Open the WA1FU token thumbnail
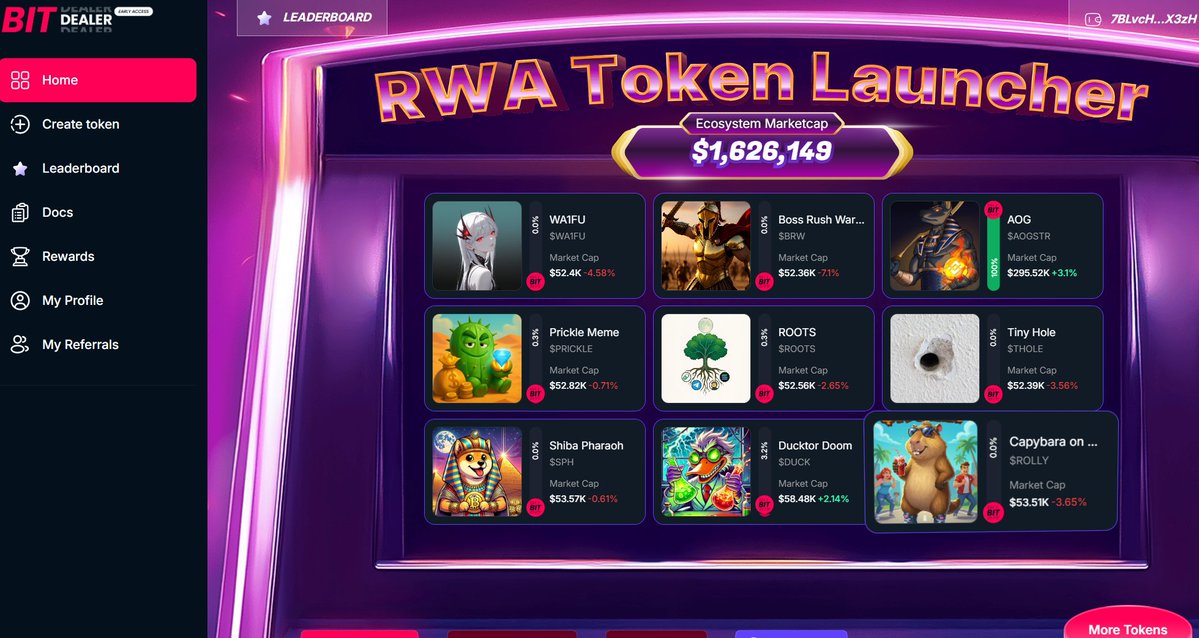 point(477,246)
